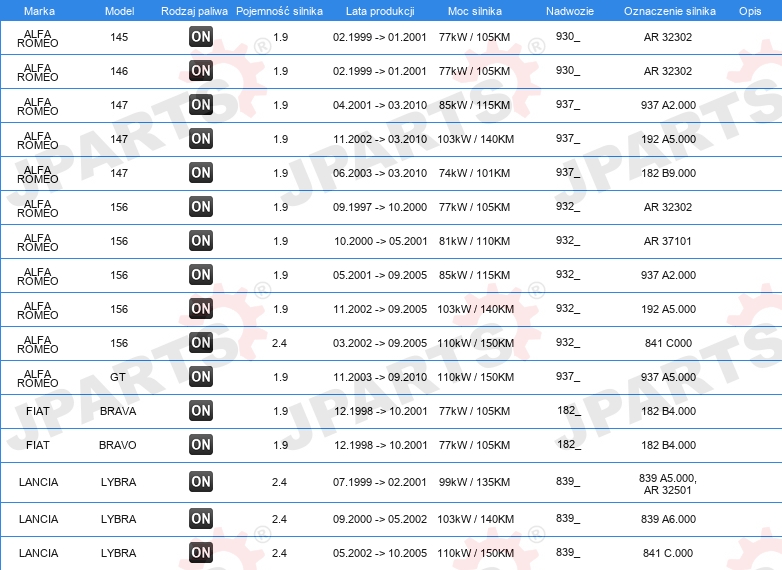Click body code '937_' in the GT row
Viewport: 782px width, 570px height.
568,377
